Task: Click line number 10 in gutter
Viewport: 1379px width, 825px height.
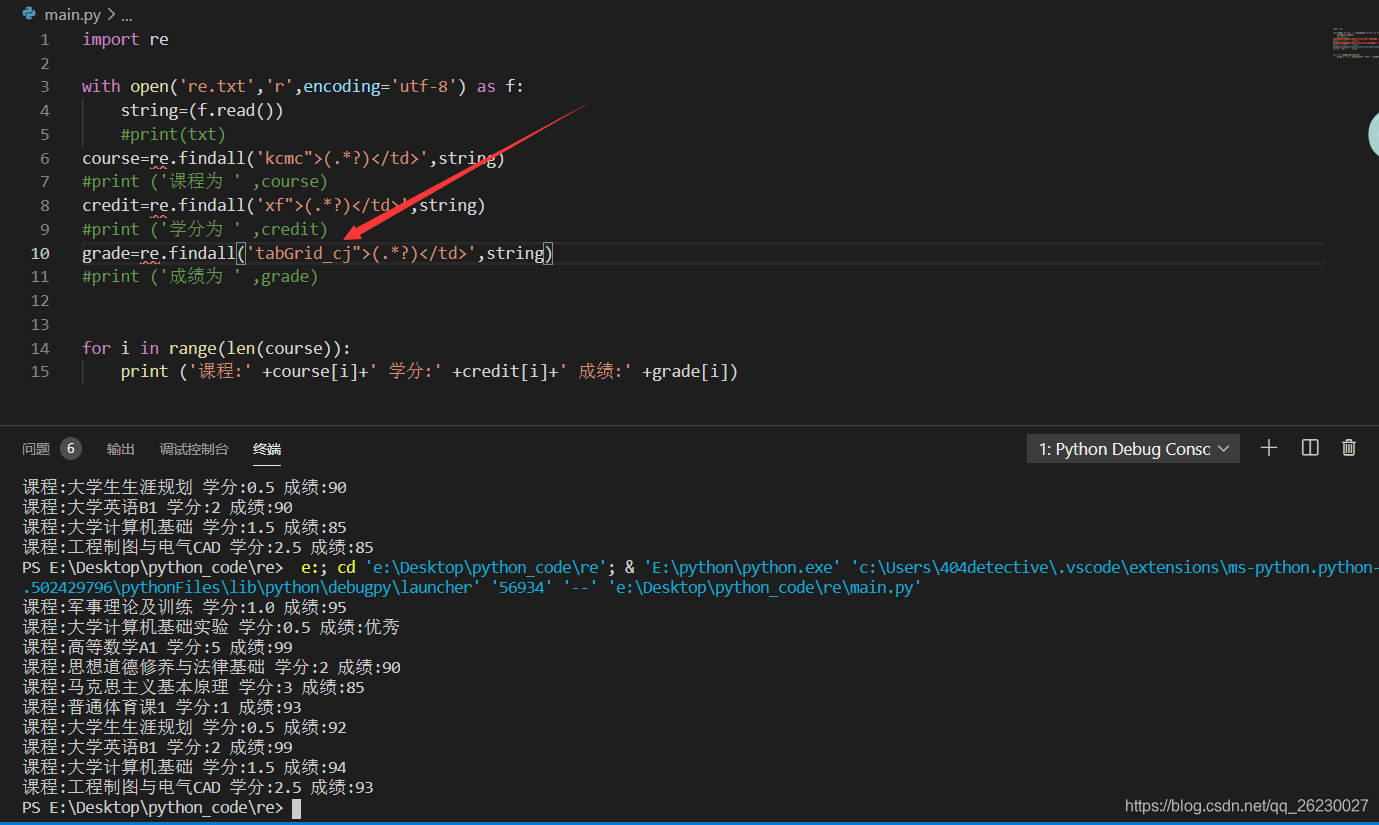Action: [40, 253]
